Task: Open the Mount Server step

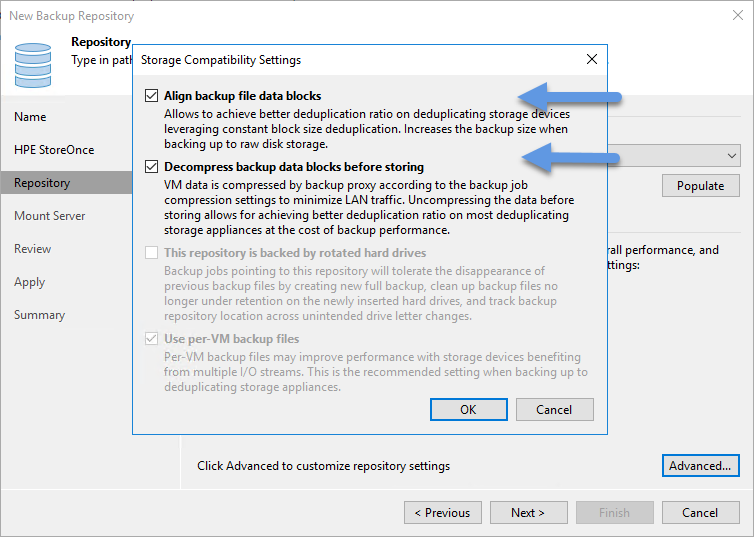Action: [x=50, y=216]
